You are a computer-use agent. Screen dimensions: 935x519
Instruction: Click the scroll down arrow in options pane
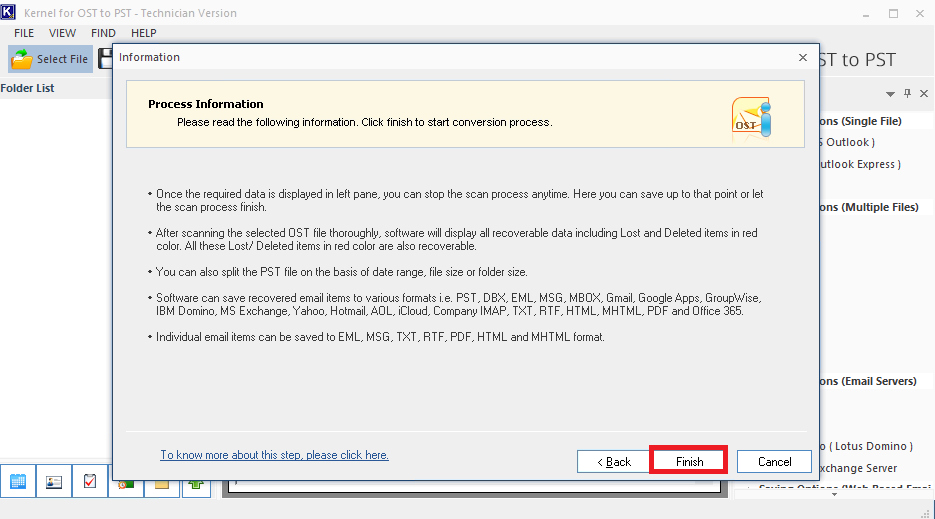pos(834,494)
